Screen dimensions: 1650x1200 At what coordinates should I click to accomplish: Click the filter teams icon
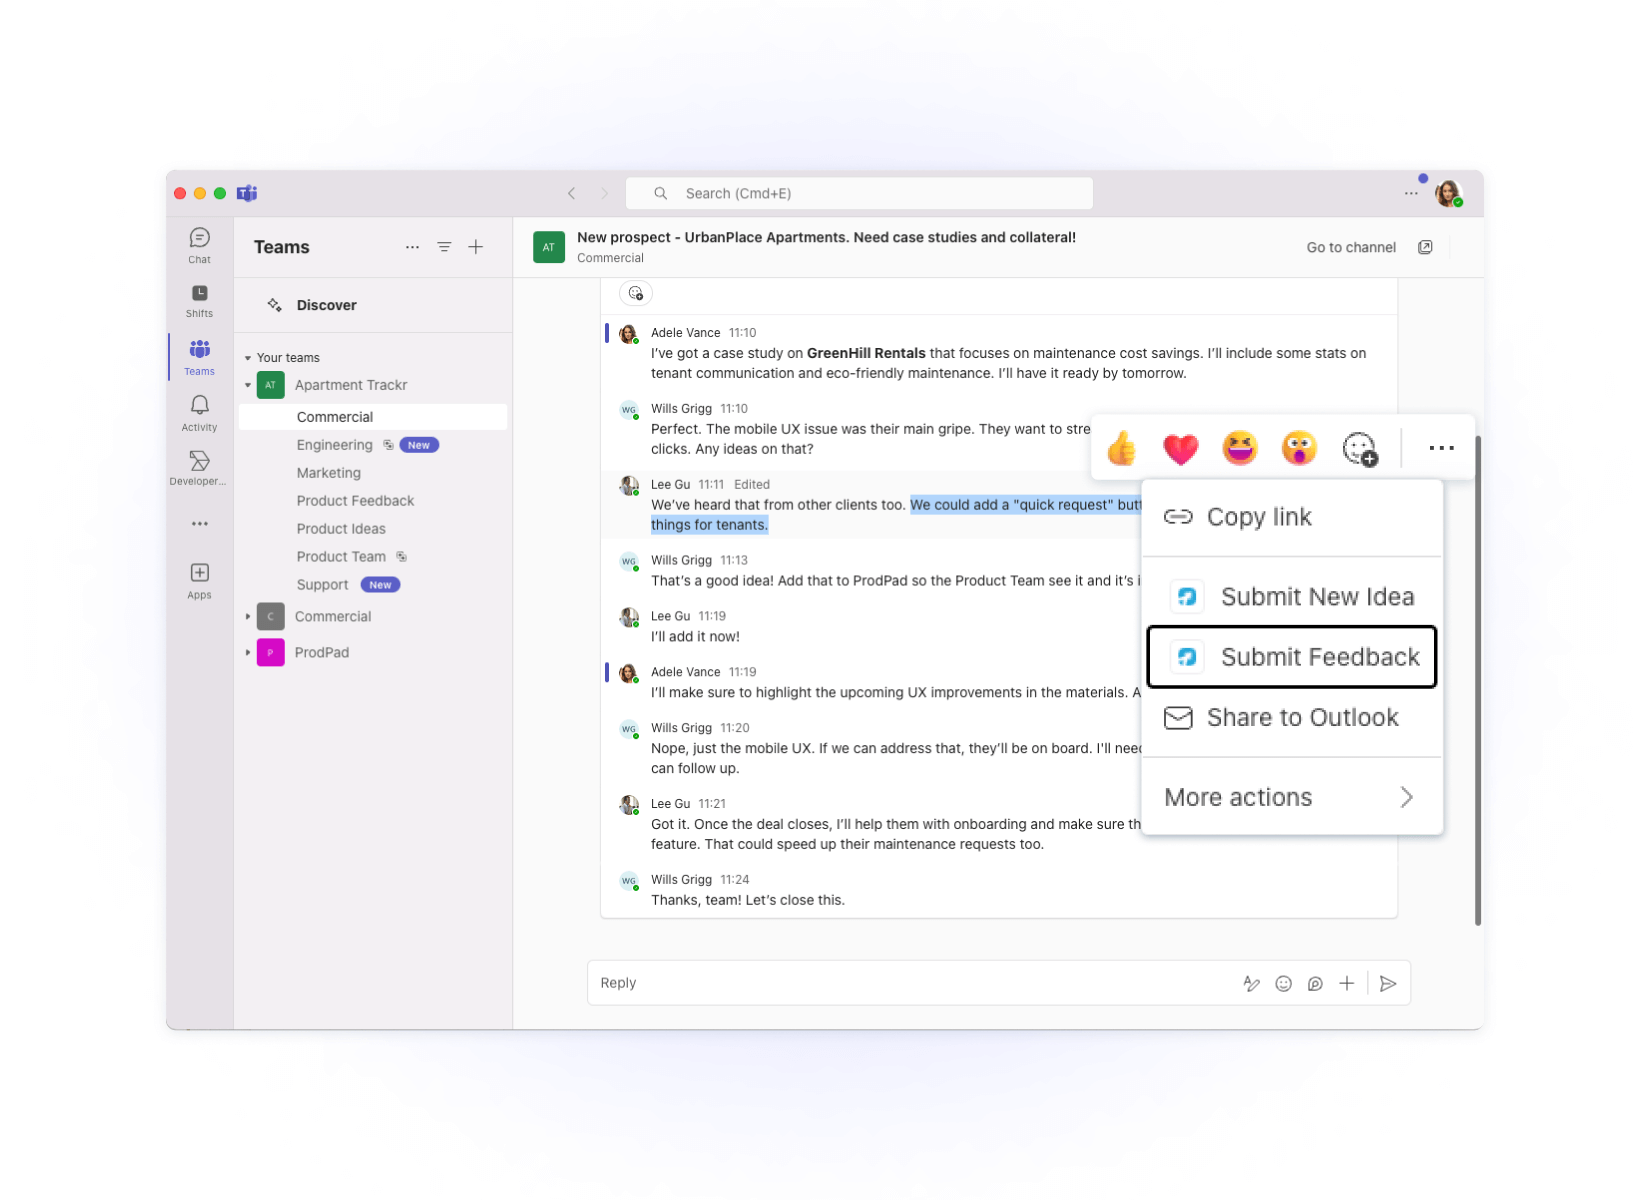coord(444,247)
